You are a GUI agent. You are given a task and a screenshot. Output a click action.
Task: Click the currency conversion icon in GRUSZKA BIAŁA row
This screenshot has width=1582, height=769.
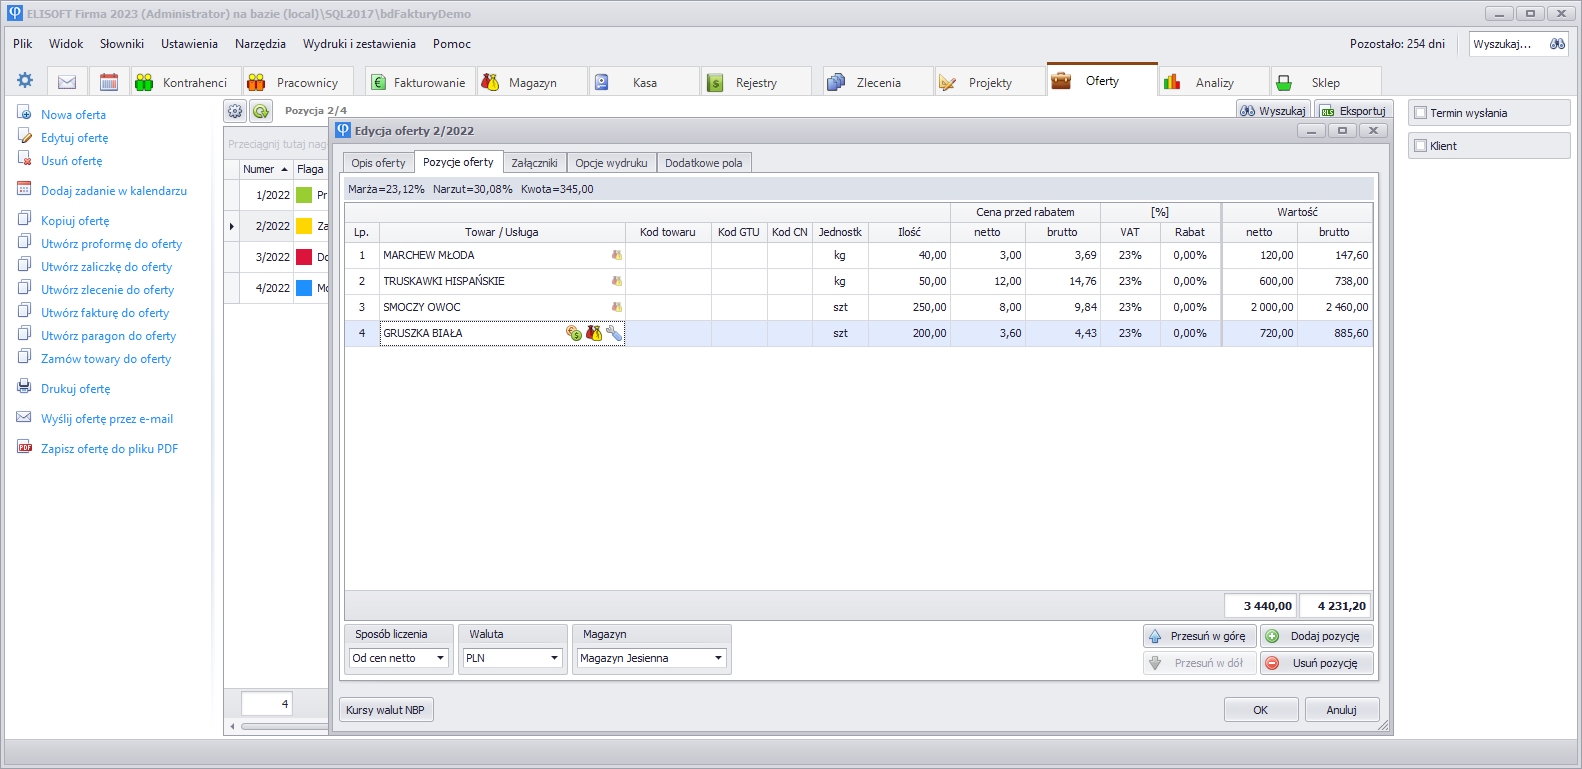[x=574, y=333]
